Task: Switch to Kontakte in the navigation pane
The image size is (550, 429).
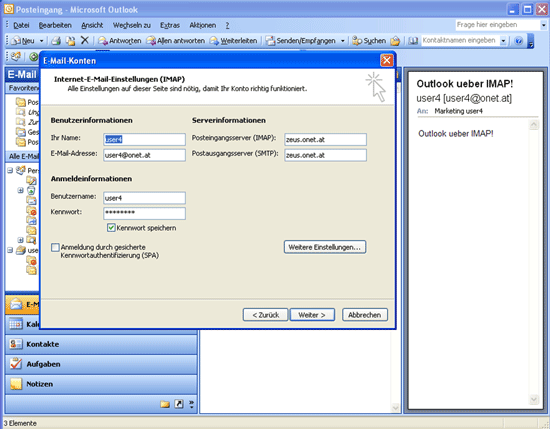Action: [101, 344]
